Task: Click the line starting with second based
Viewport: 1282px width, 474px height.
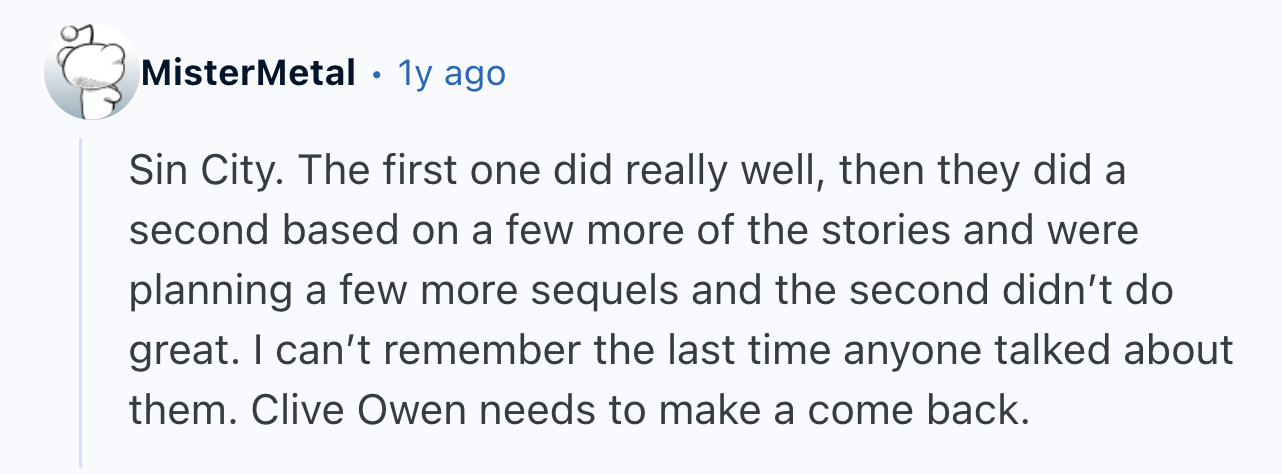Action: [634, 232]
